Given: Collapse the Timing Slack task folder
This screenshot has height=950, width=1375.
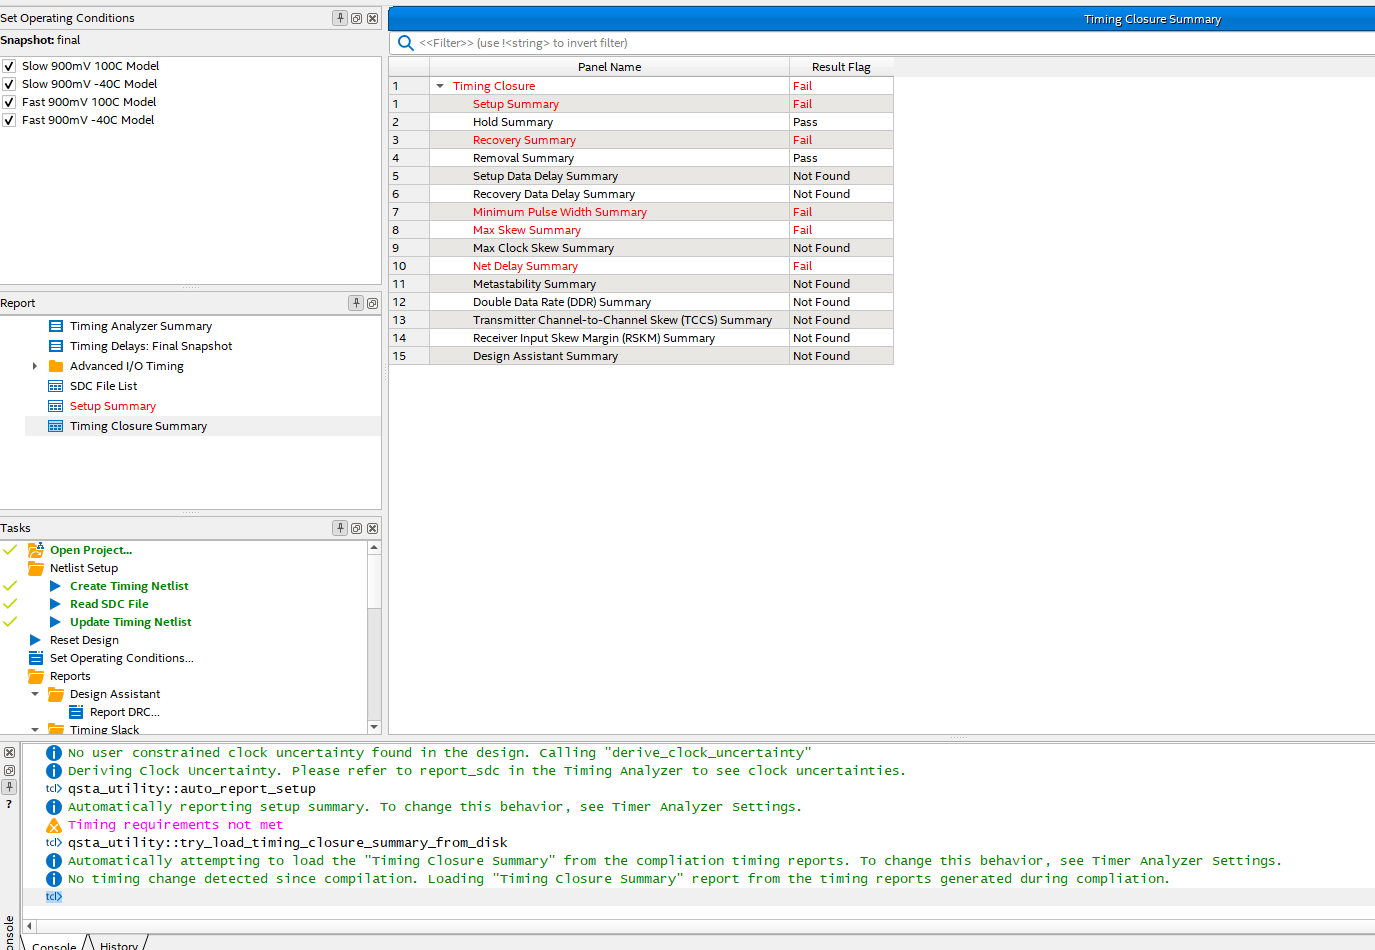Looking at the screenshot, I should pyautogui.click(x=35, y=730).
